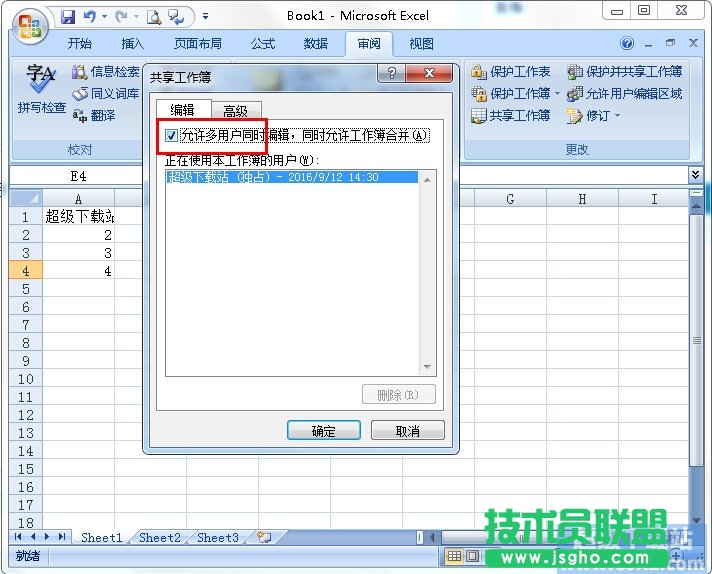Viewport: 712px width, 574px height.
Task: Click the 保护工作表 protect sheet icon
Action: tap(479, 72)
